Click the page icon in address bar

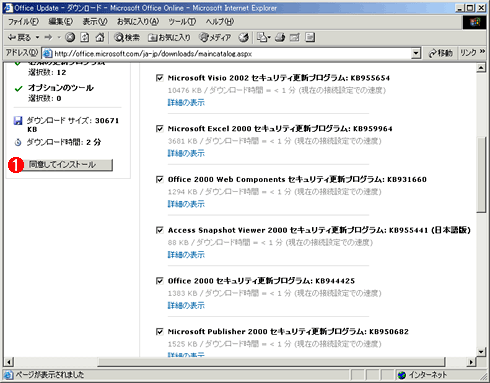coord(48,53)
